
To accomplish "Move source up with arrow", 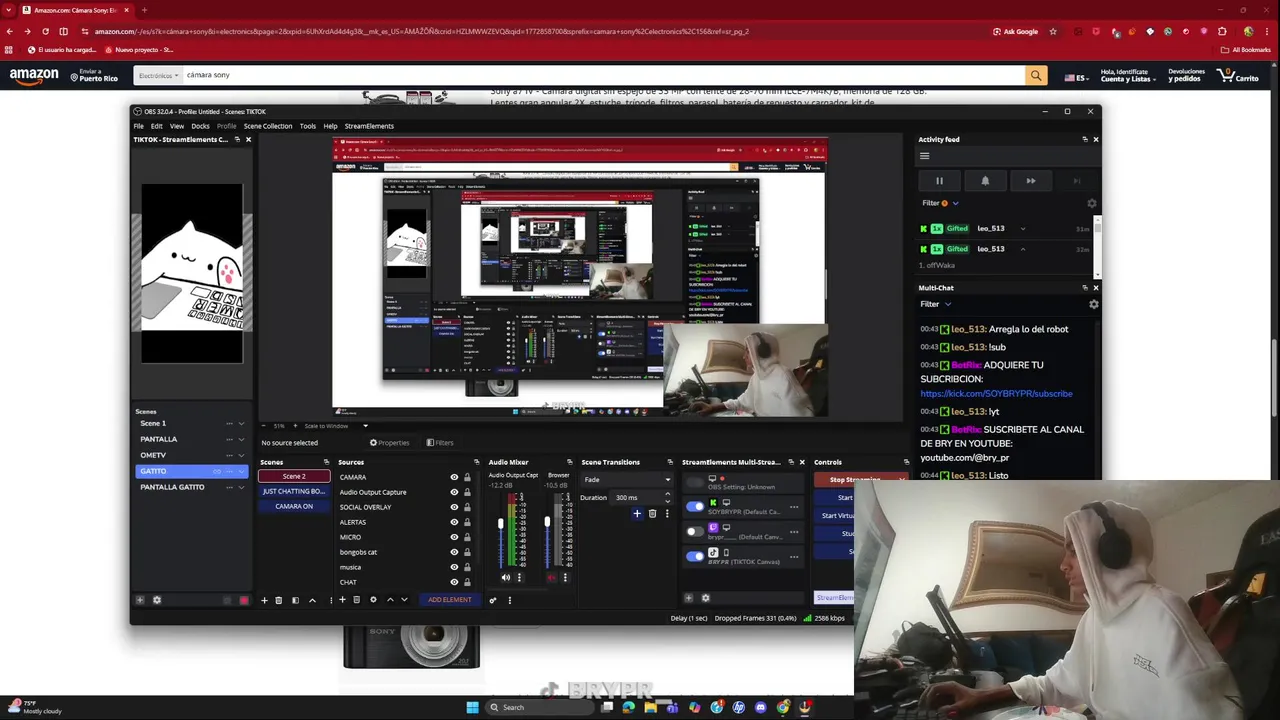I will point(390,600).
